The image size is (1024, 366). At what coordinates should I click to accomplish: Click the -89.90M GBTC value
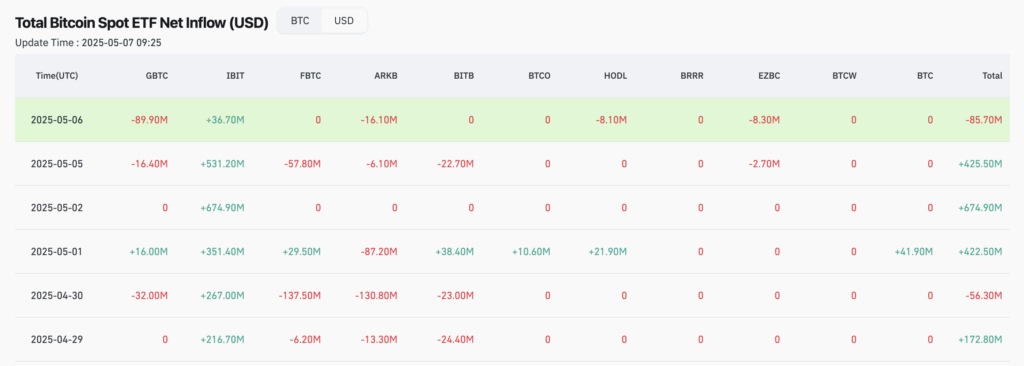click(150, 120)
